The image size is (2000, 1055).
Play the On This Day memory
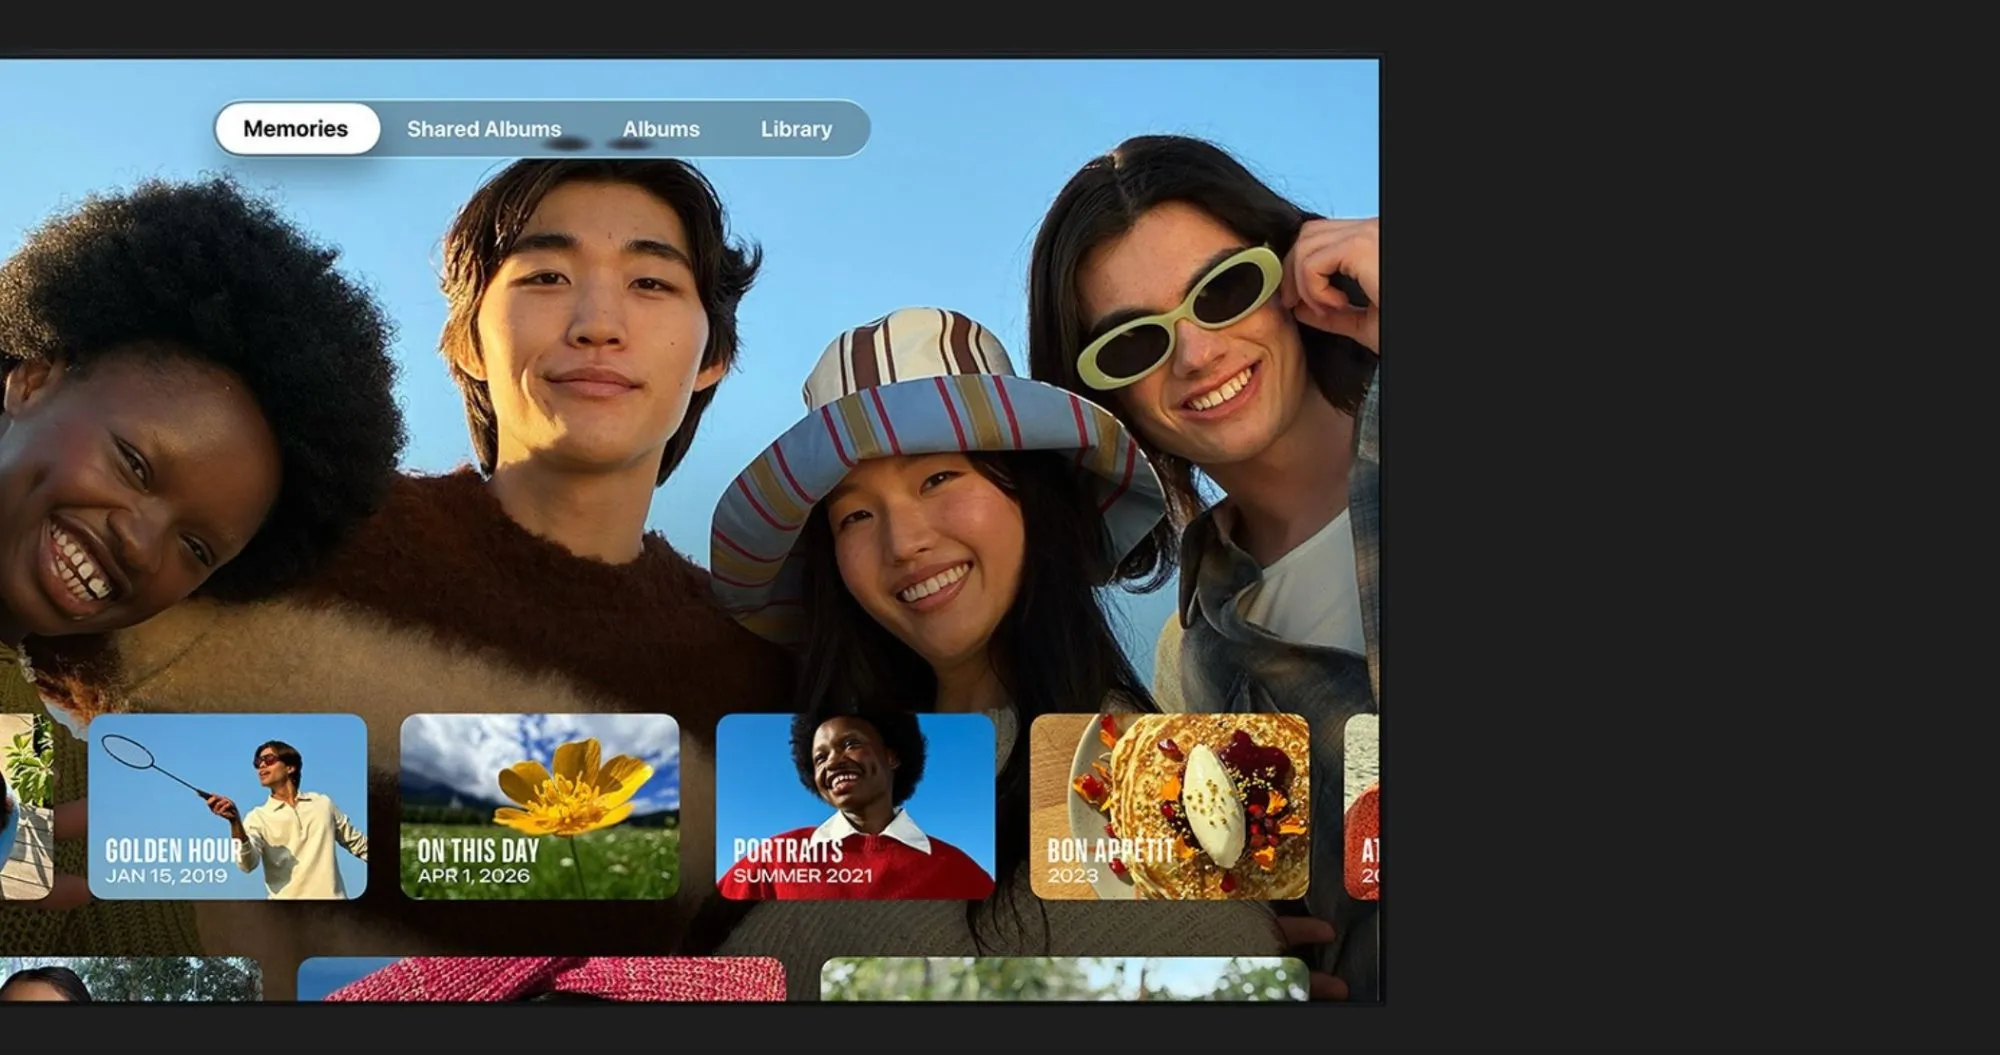(540, 806)
